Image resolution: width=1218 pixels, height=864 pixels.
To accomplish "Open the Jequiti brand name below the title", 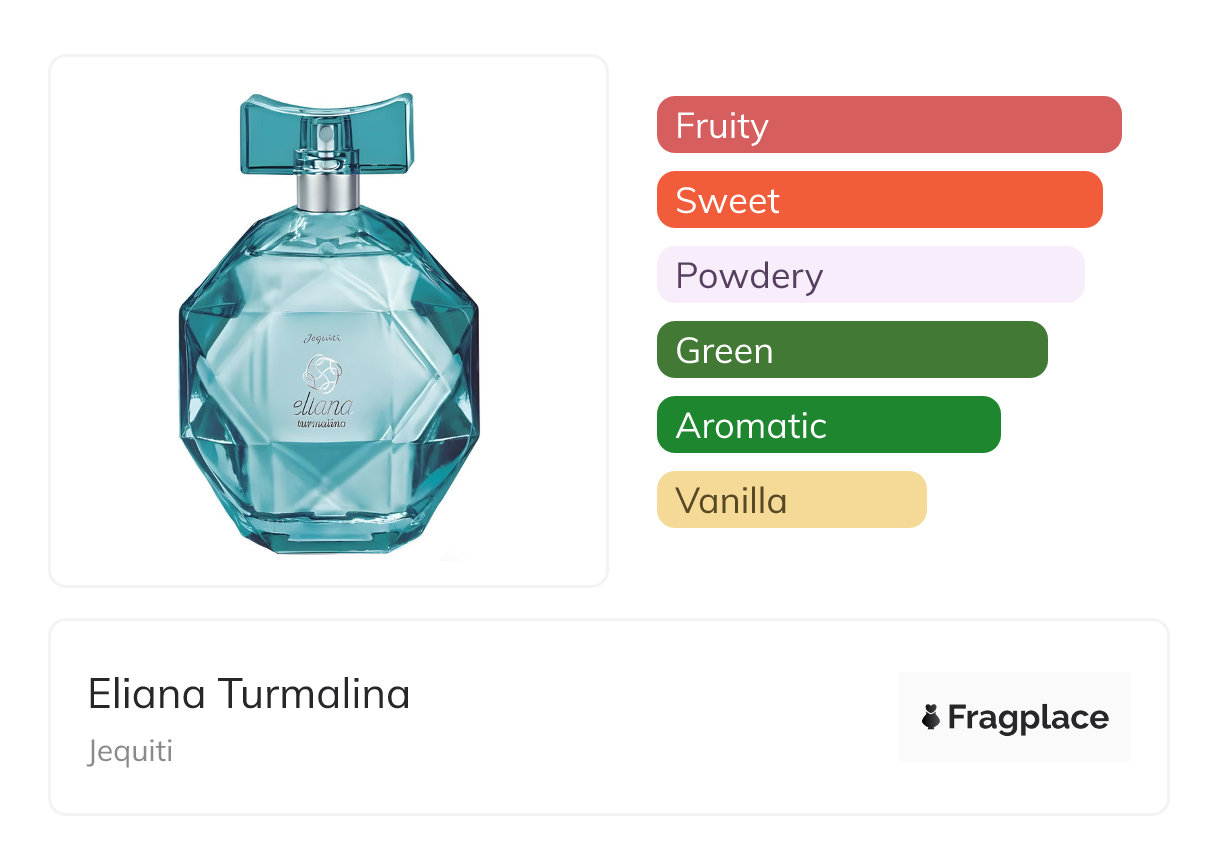I will pos(130,751).
